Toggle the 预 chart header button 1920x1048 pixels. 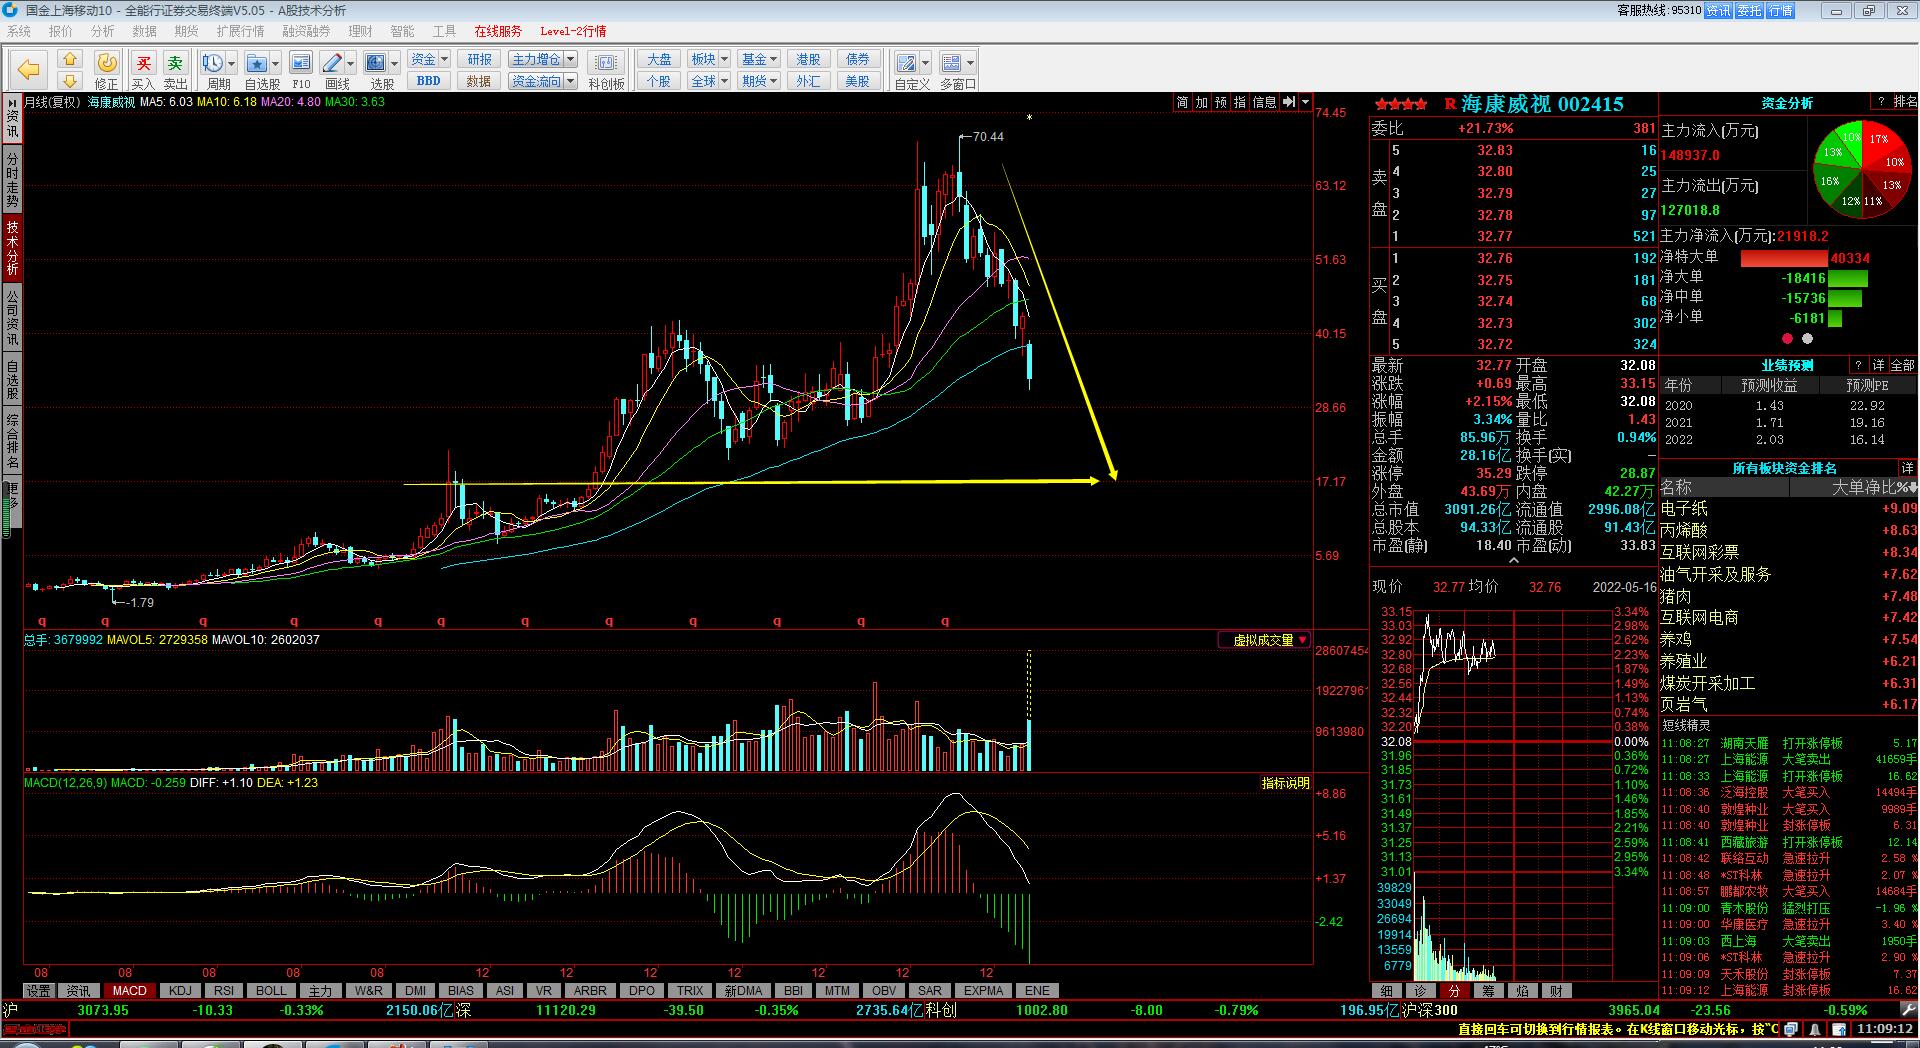(1221, 102)
